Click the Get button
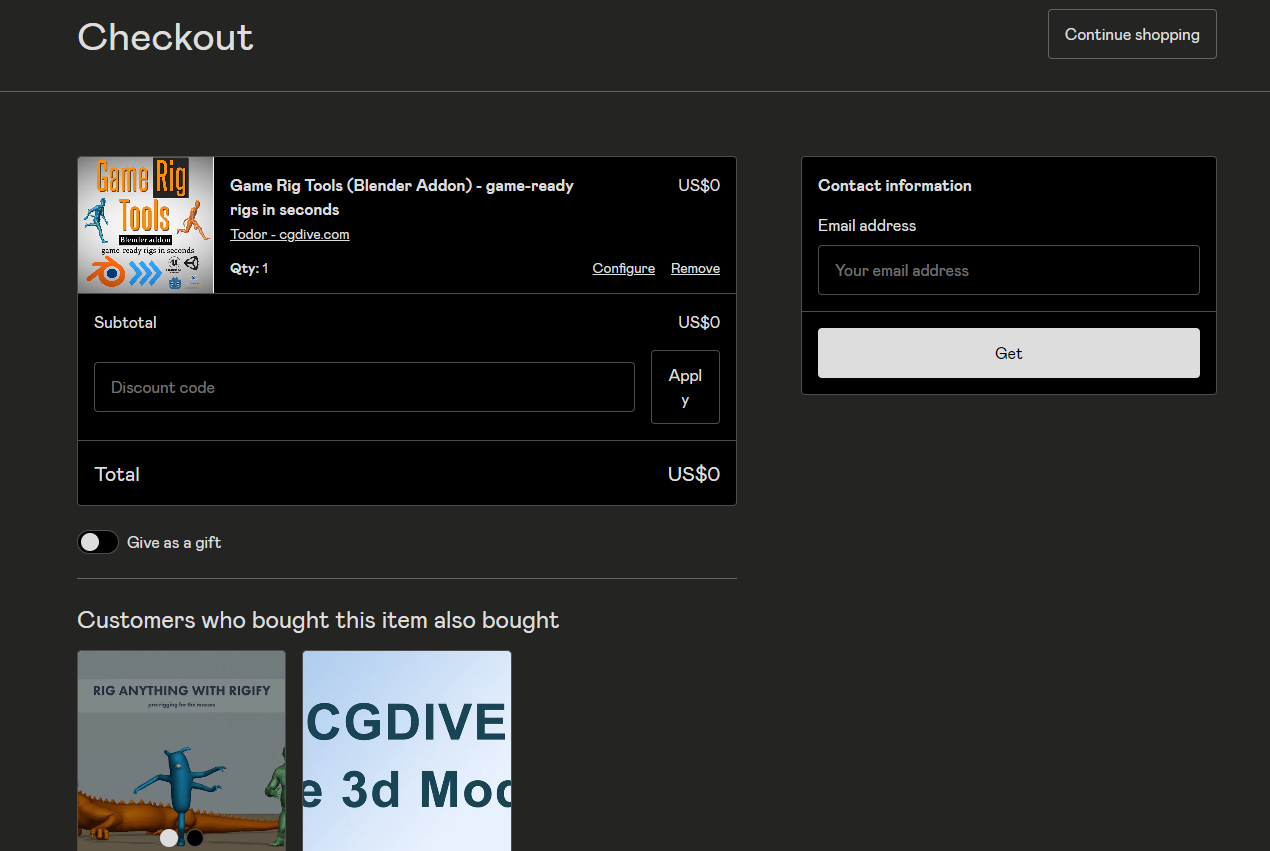Image resolution: width=1270 pixels, height=851 pixels. pos(1009,353)
